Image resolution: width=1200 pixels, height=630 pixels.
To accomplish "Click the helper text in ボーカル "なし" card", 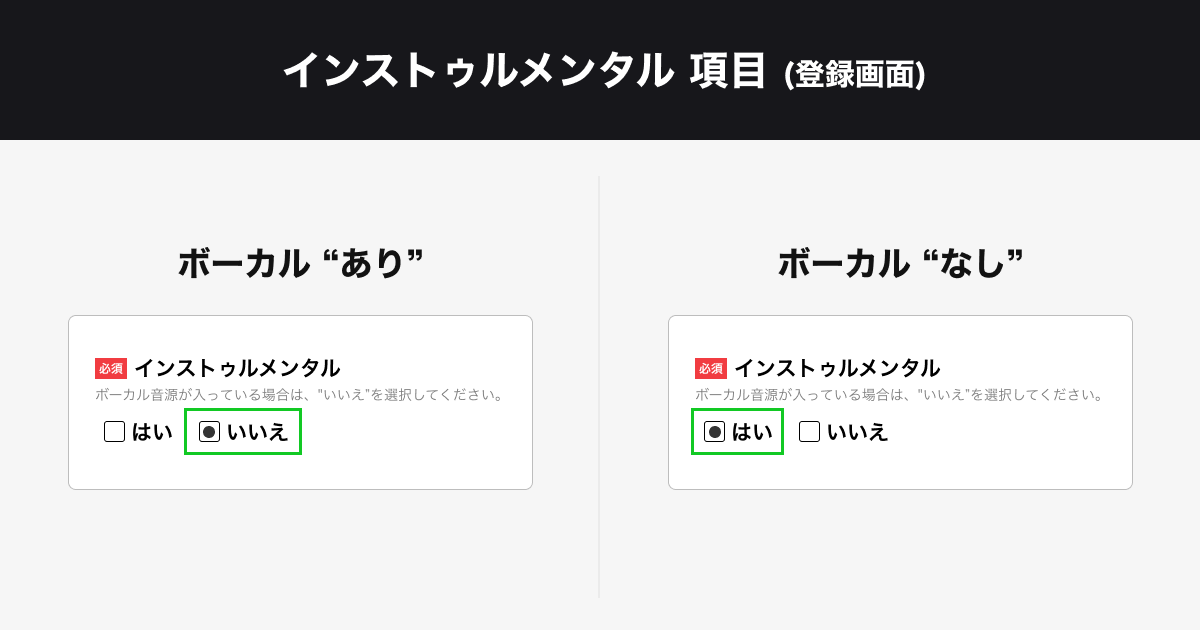I will click(x=899, y=395).
